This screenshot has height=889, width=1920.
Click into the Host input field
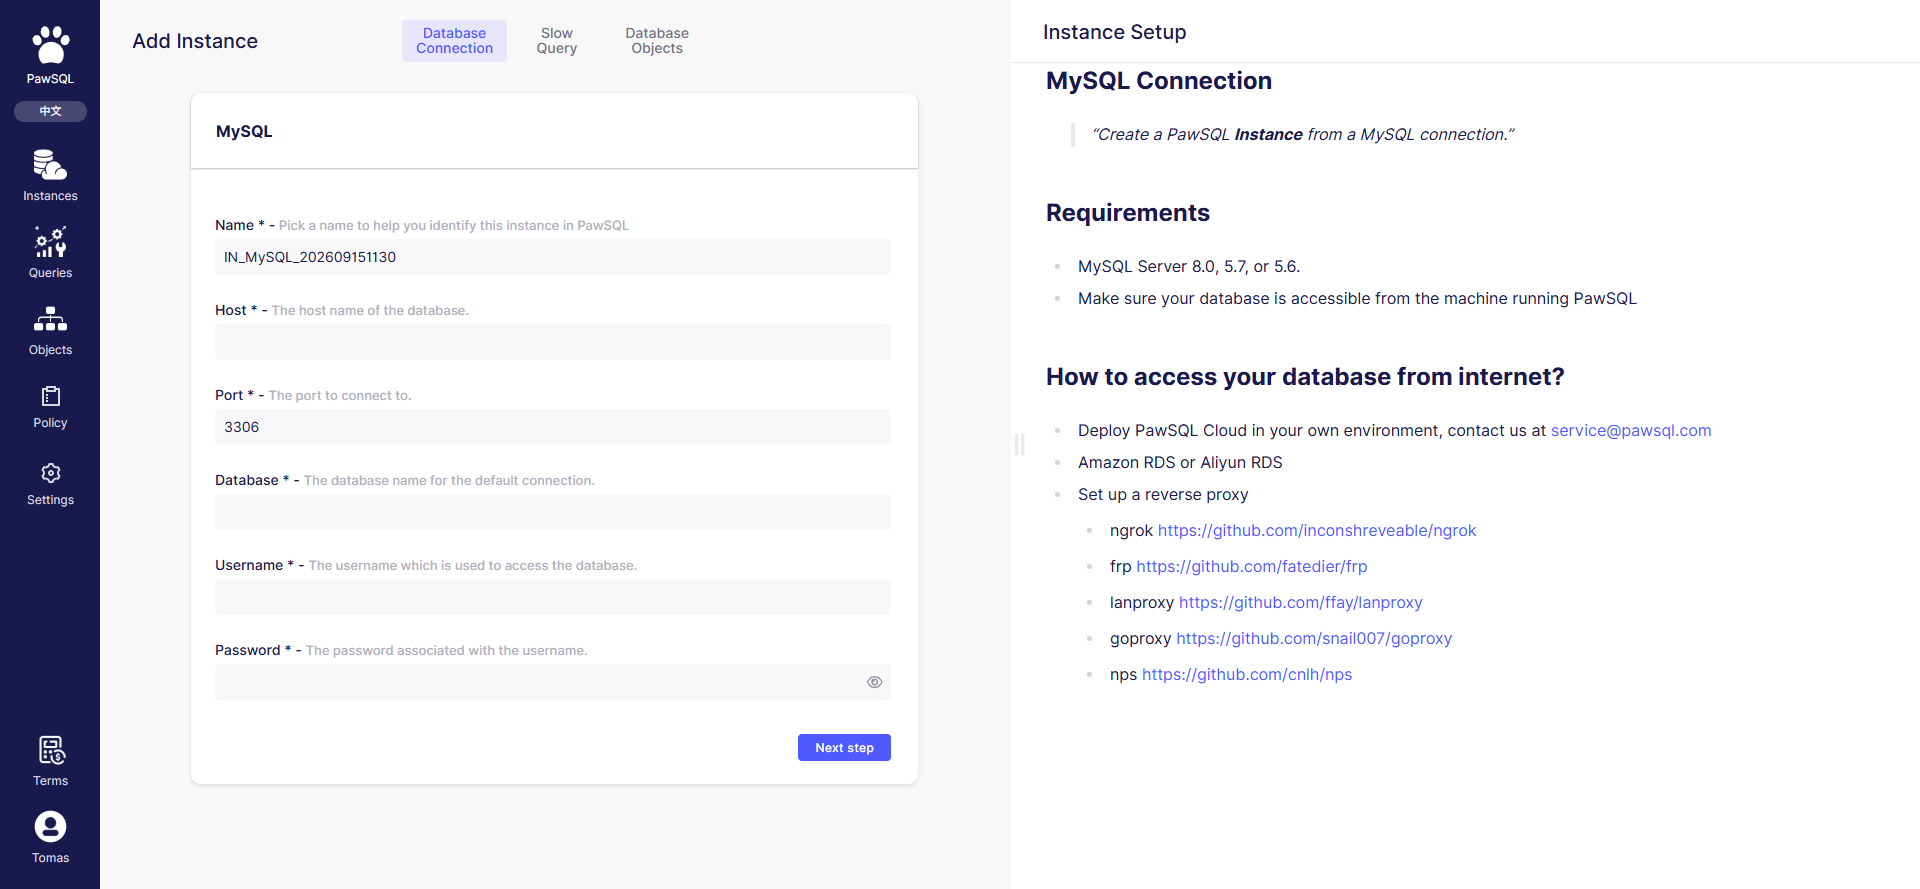(x=552, y=342)
